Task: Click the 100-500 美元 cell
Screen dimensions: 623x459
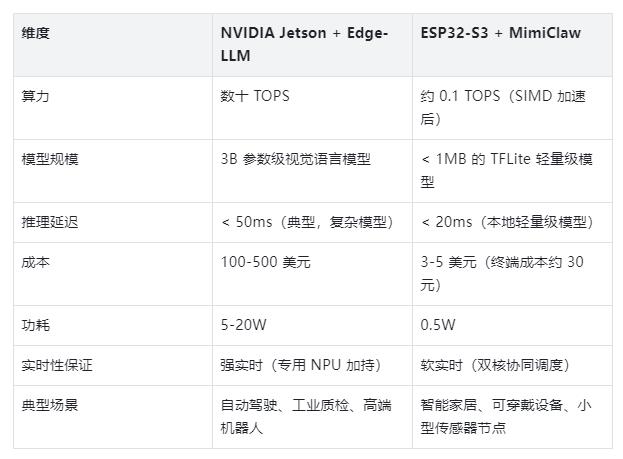Action: 265,262
